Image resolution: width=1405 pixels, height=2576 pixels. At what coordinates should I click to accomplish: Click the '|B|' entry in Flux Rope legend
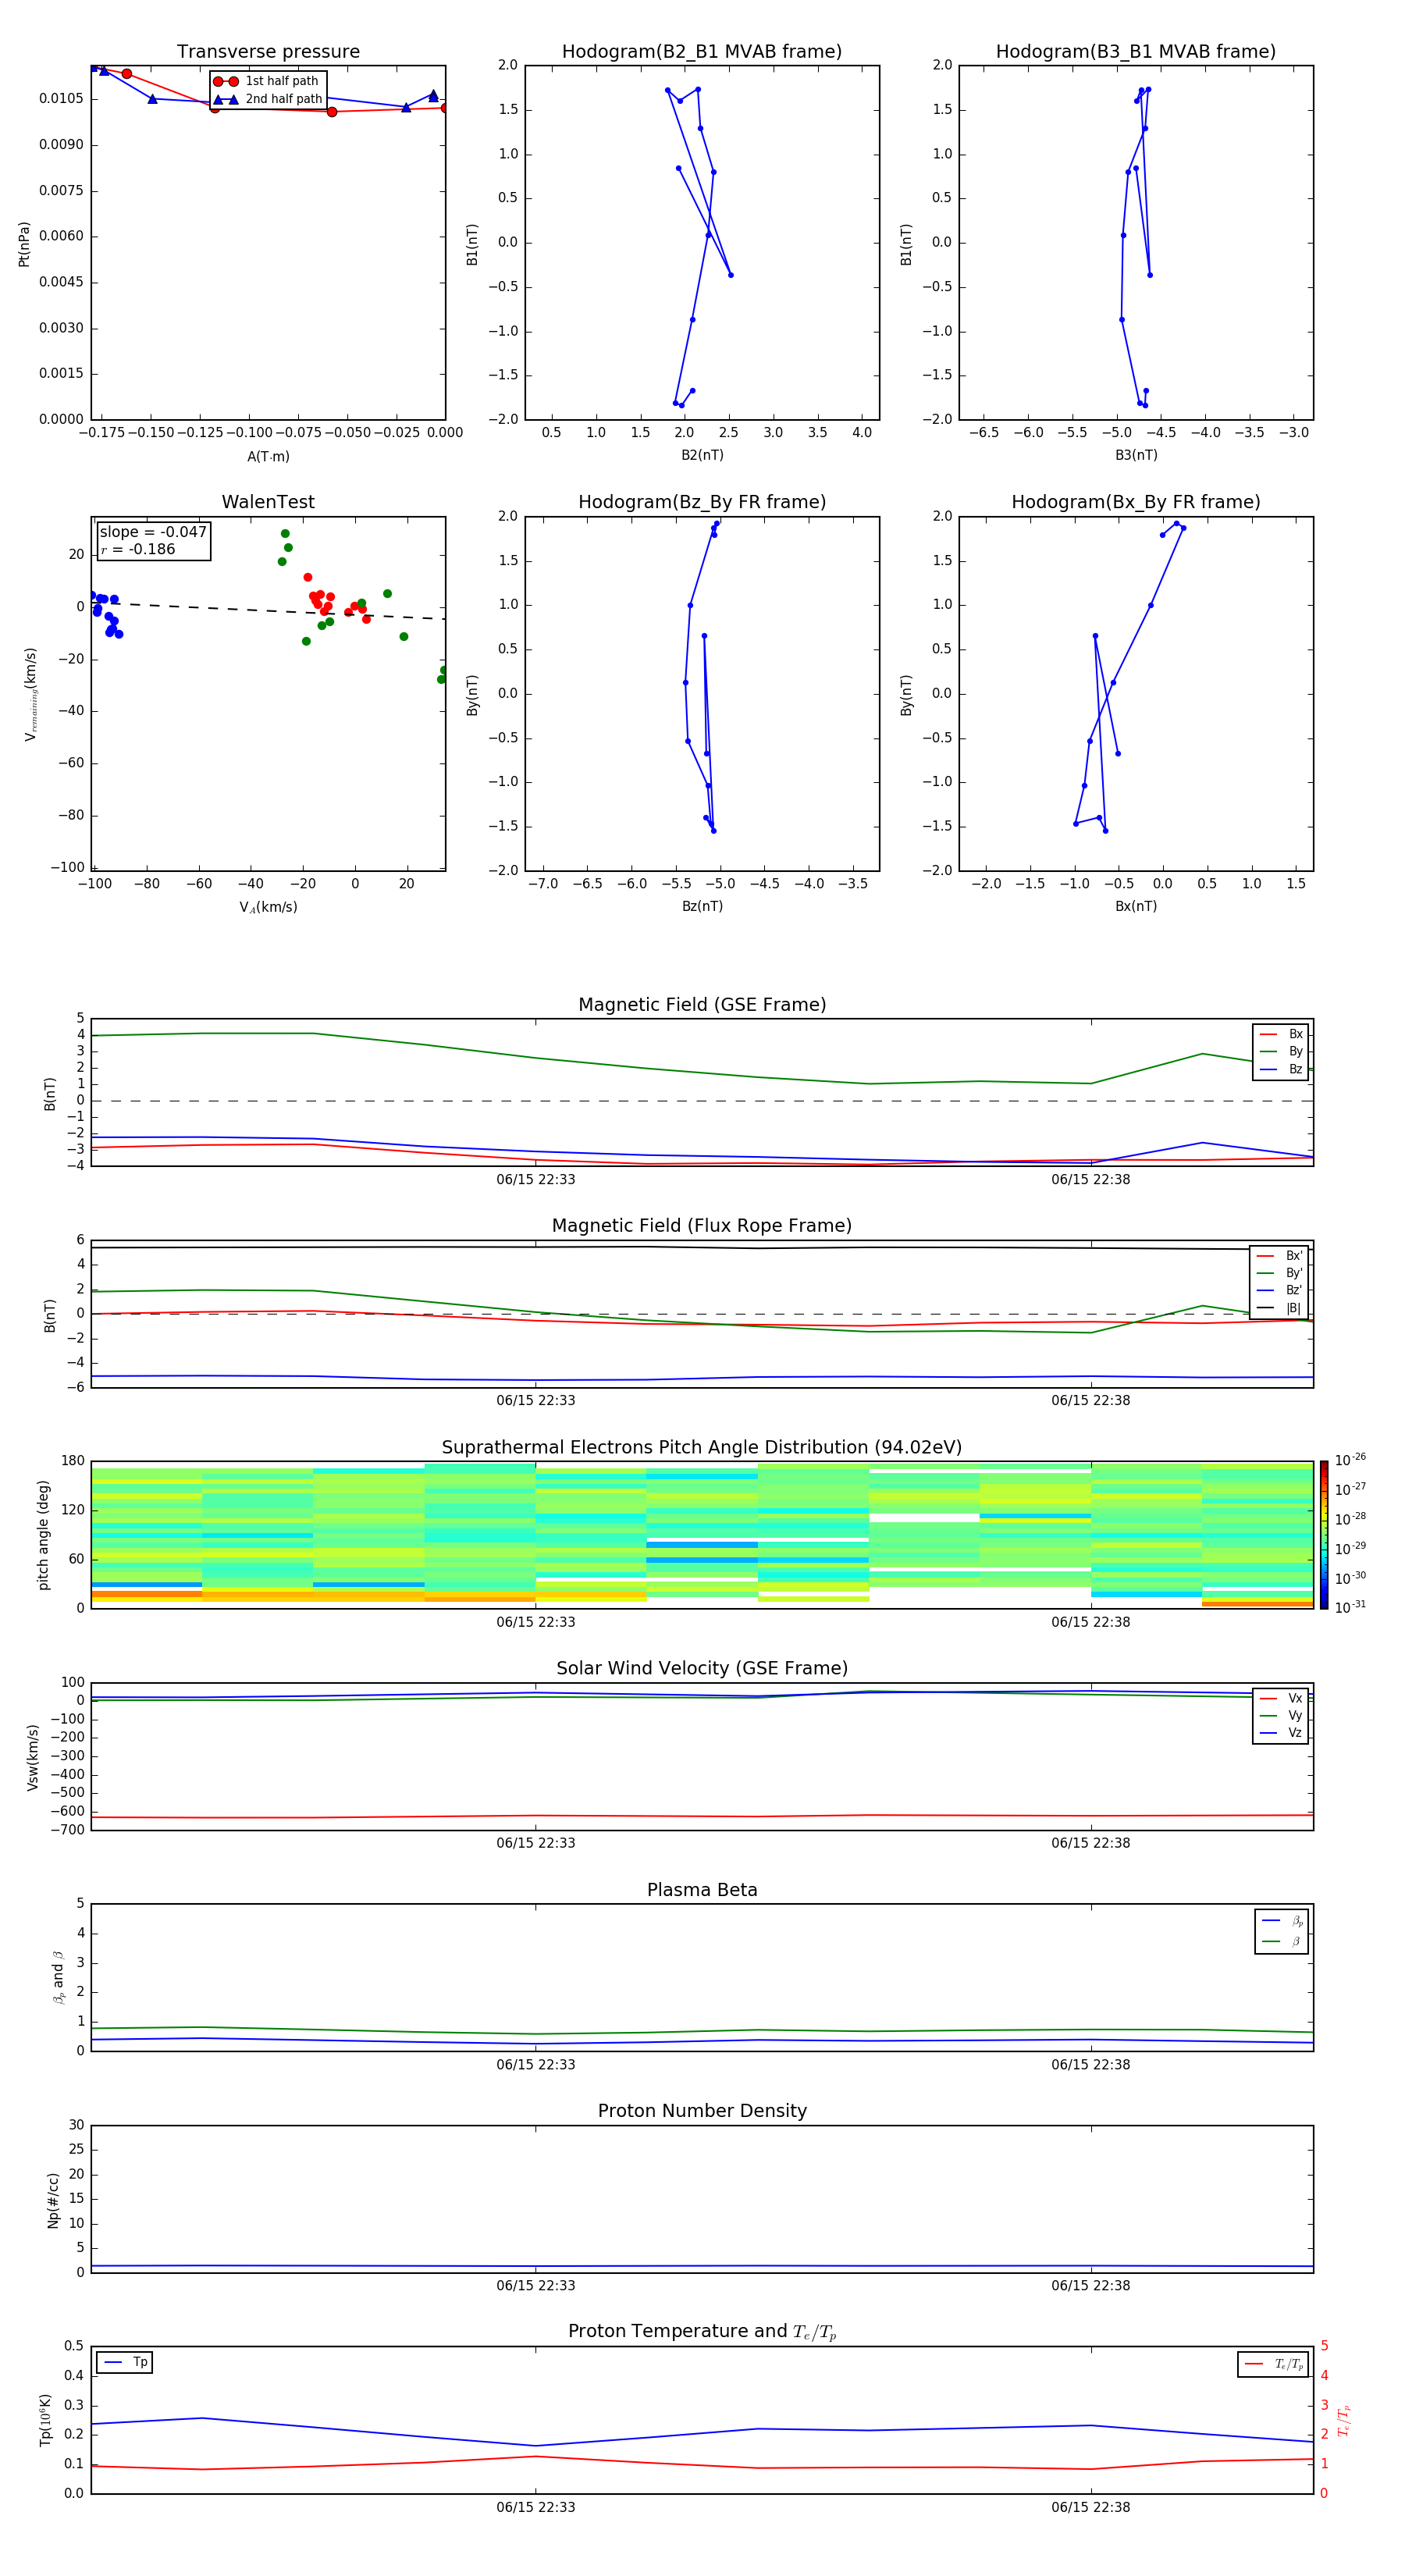tap(1279, 1308)
